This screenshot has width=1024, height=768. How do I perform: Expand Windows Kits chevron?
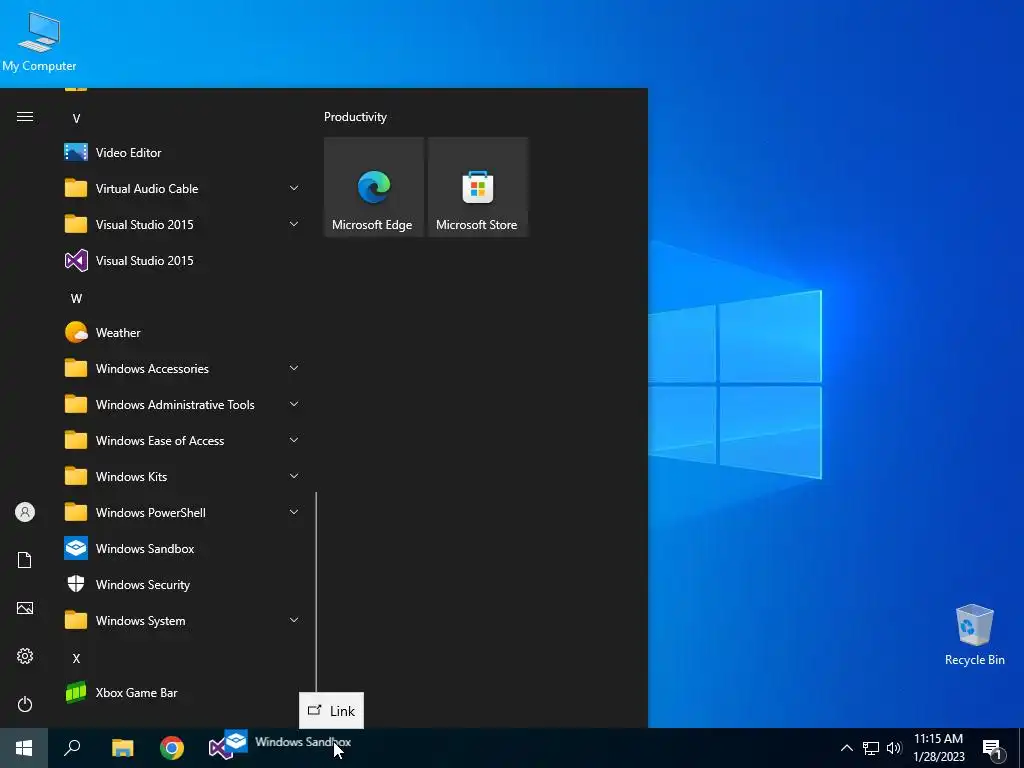tap(294, 476)
